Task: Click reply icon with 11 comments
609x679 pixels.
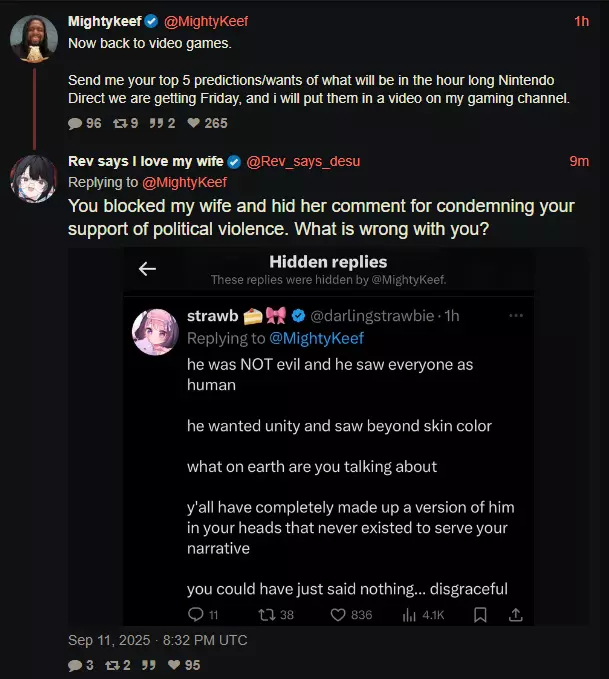Action: [195, 614]
